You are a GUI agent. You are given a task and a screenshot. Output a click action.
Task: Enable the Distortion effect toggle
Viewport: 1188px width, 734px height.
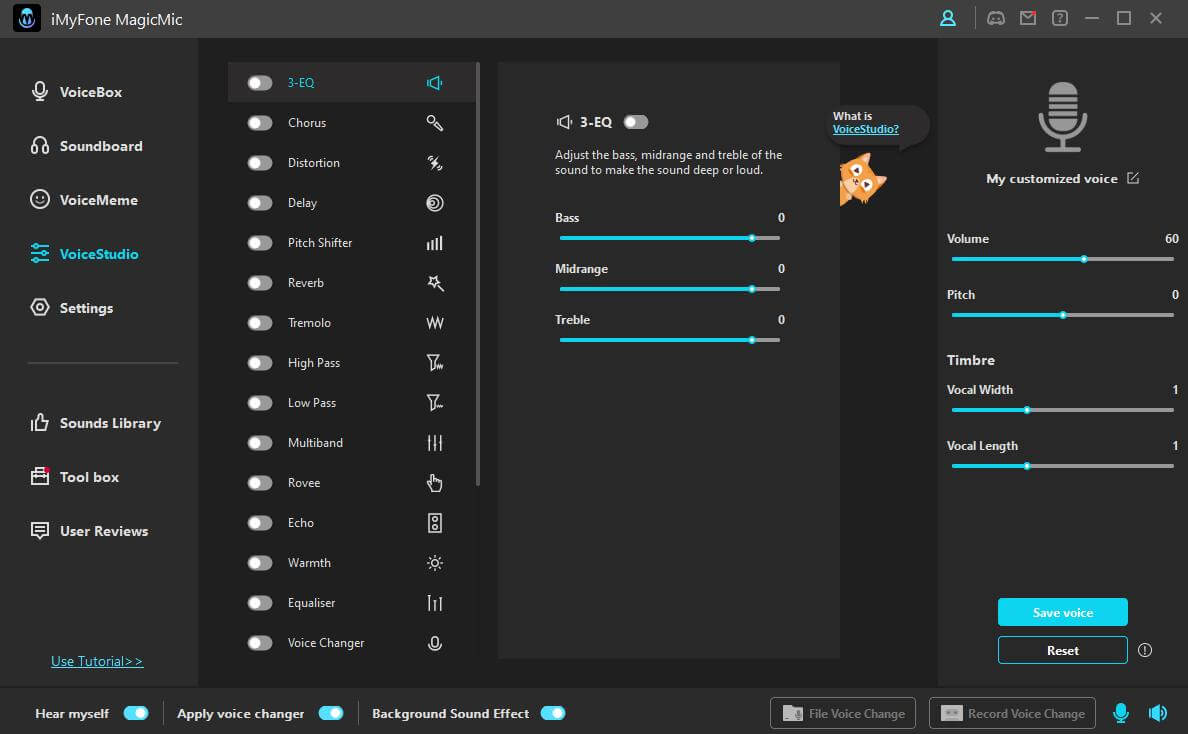(x=260, y=163)
